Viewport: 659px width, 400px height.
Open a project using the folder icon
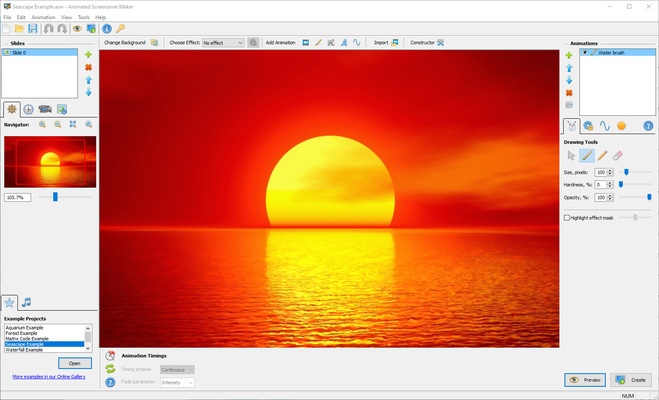coord(19,29)
